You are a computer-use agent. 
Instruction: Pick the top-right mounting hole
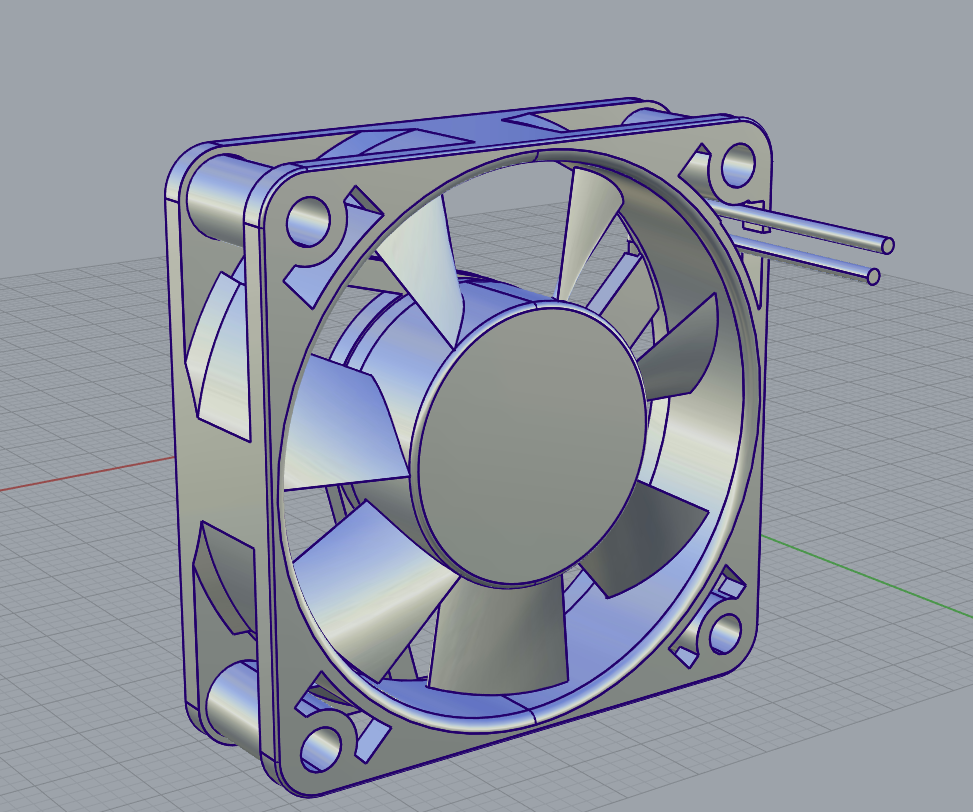[x=738, y=165]
